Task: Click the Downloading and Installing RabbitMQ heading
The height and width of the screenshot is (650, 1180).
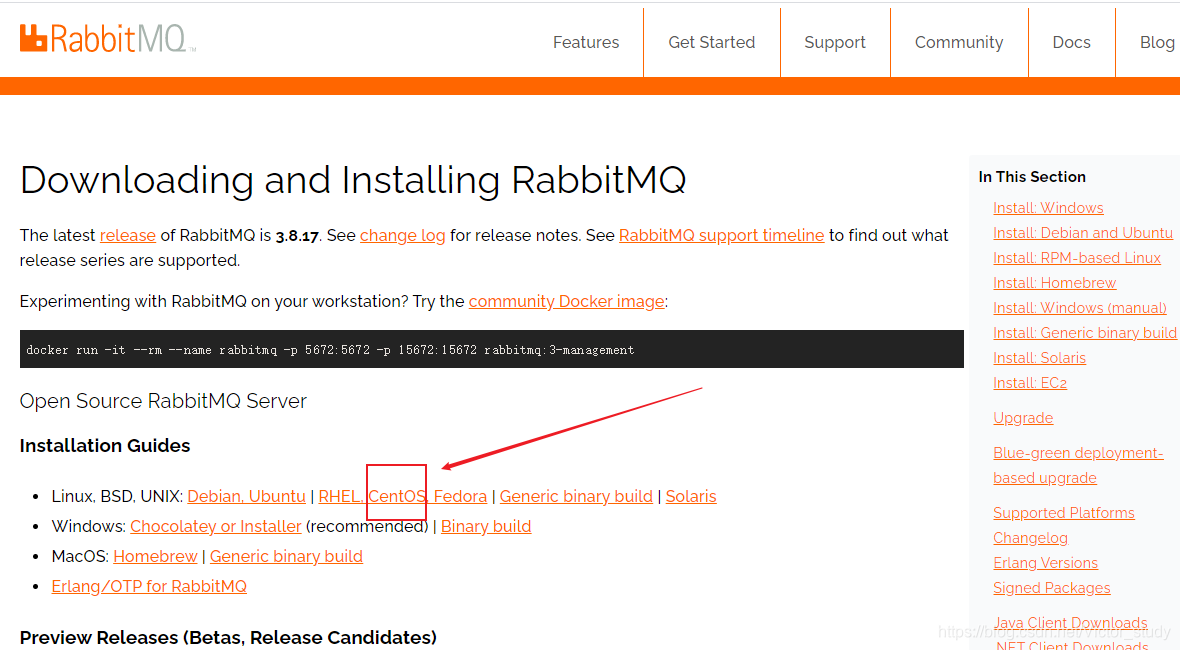Action: coord(353,181)
